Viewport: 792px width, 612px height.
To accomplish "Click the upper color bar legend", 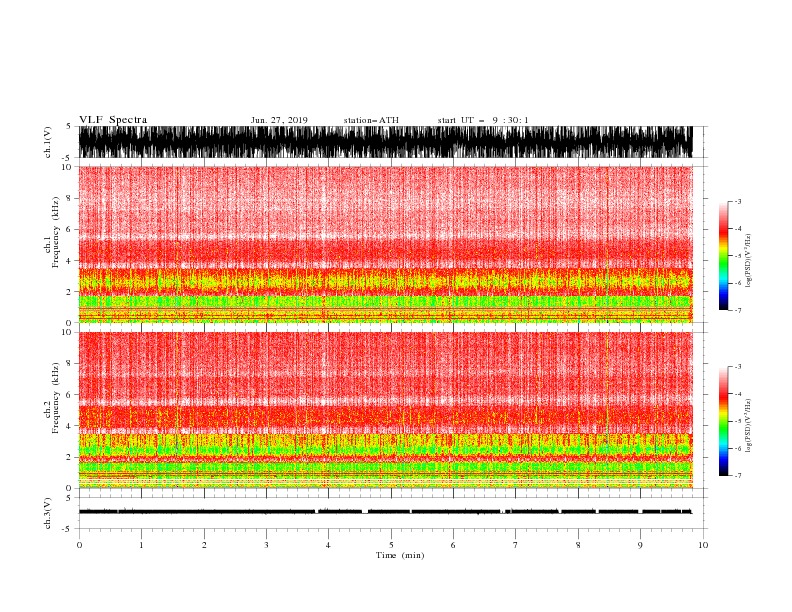I will (x=724, y=256).
